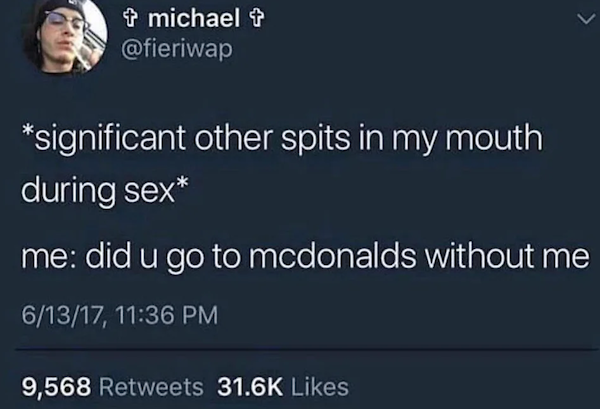
Task: Select the Likes label
Action: pos(320,386)
